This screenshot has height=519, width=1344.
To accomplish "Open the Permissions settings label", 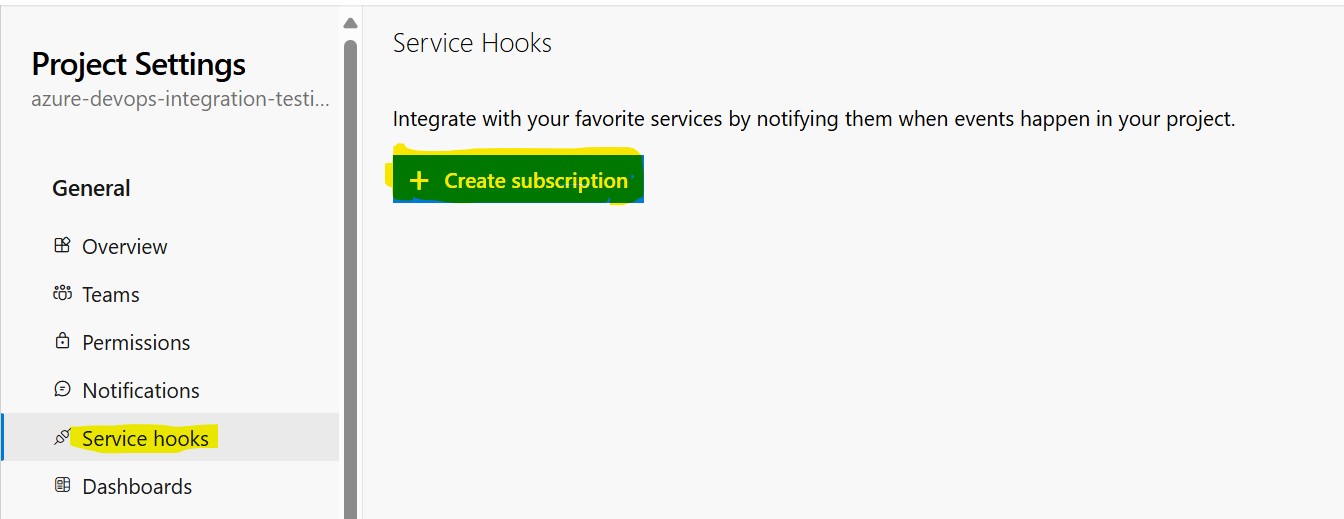I will click(x=136, y=343).
